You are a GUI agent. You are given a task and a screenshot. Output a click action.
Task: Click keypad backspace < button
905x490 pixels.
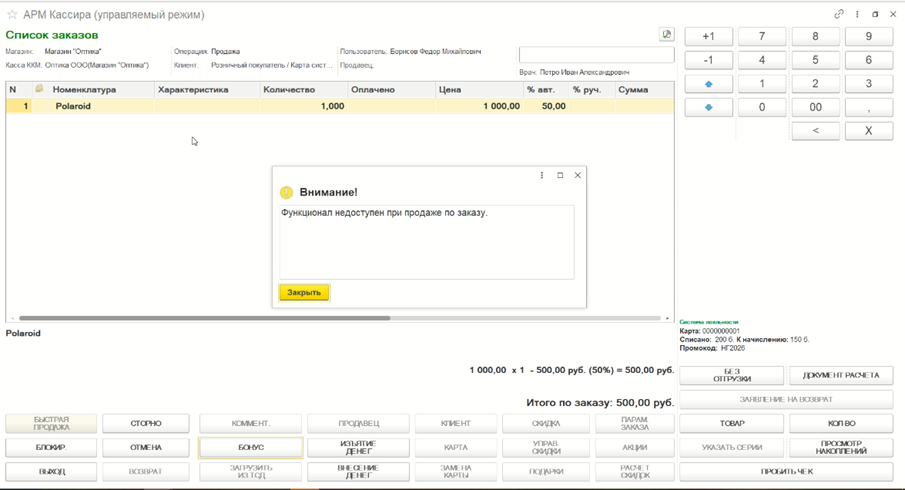(816, 131)
